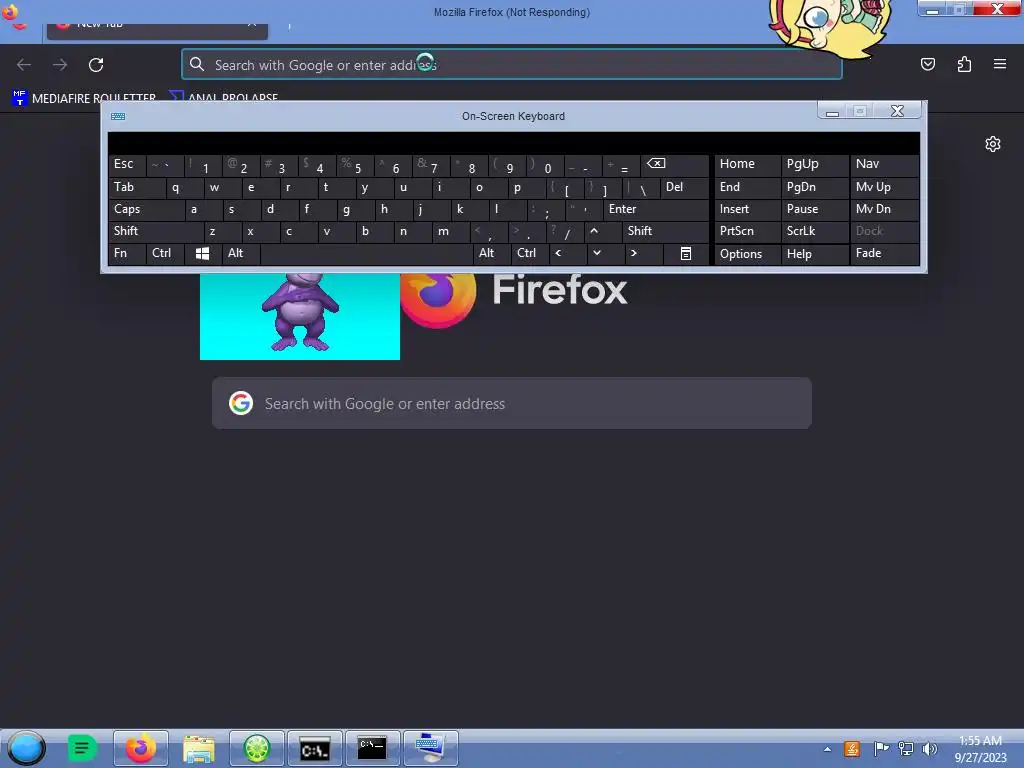The width and height of the screenshot is (1024, 768).
Task: Click the Action Center flag tray icon
Action: coord(881,749)
